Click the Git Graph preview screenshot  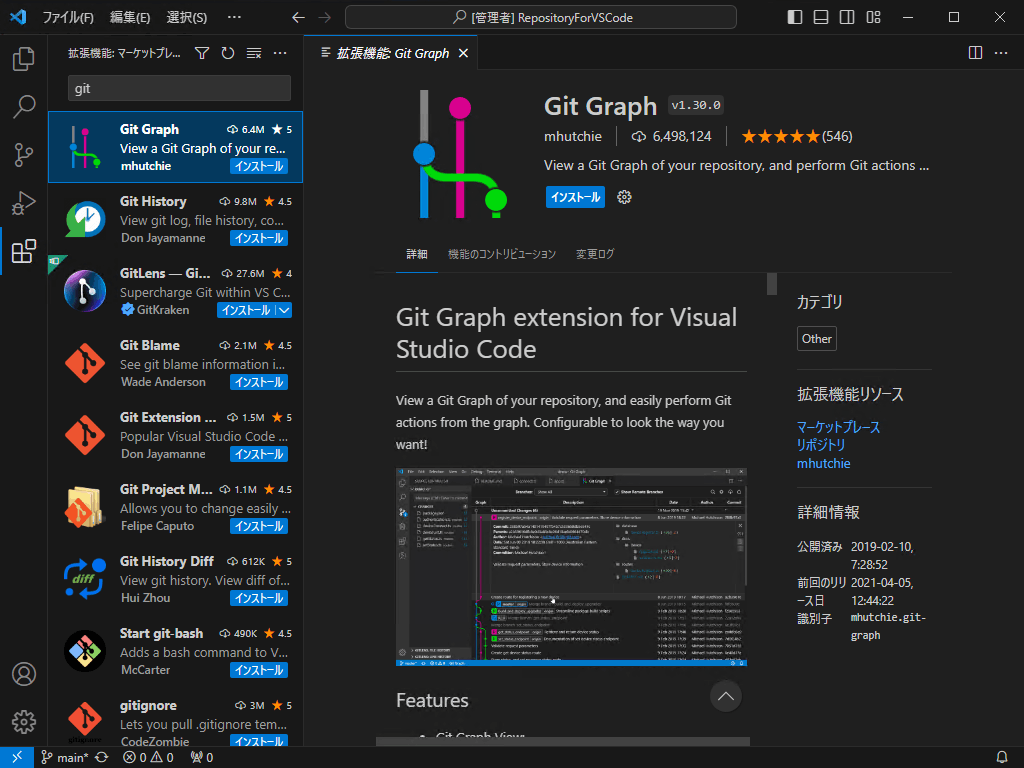(571, 567)
